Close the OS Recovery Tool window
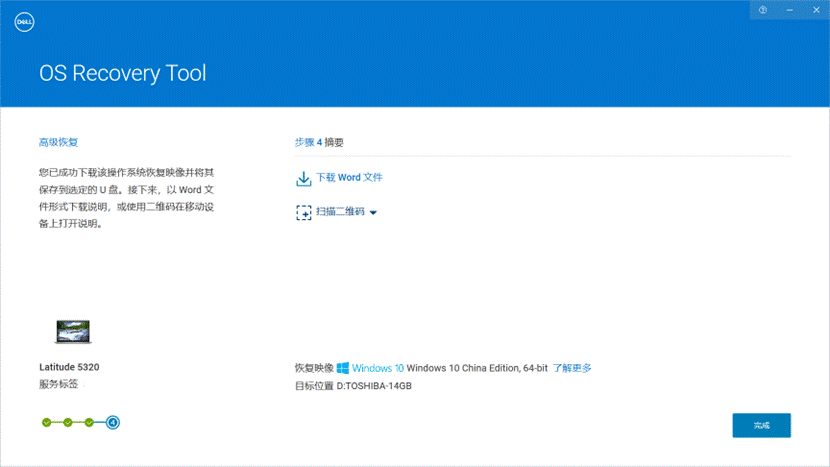 816,10
